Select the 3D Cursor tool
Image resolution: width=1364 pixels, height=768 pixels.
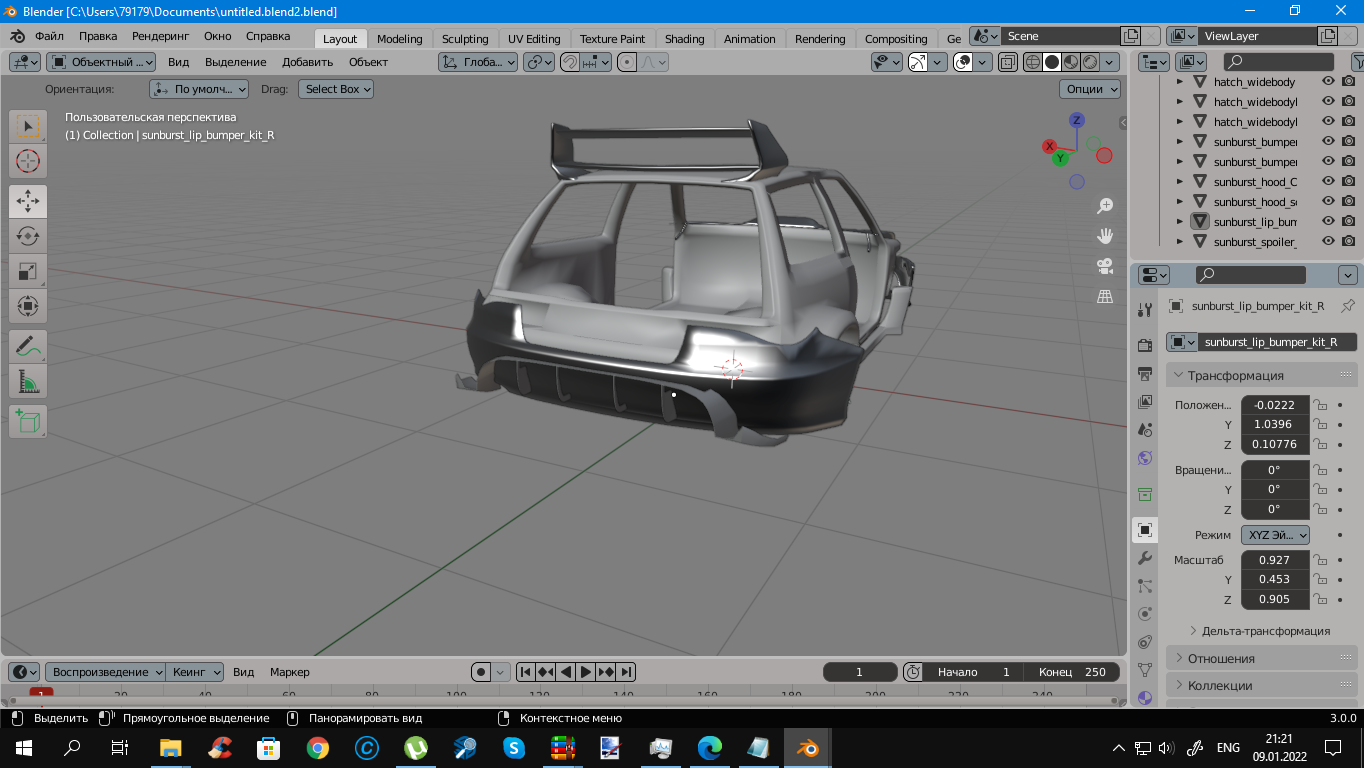tap(28, 160)
